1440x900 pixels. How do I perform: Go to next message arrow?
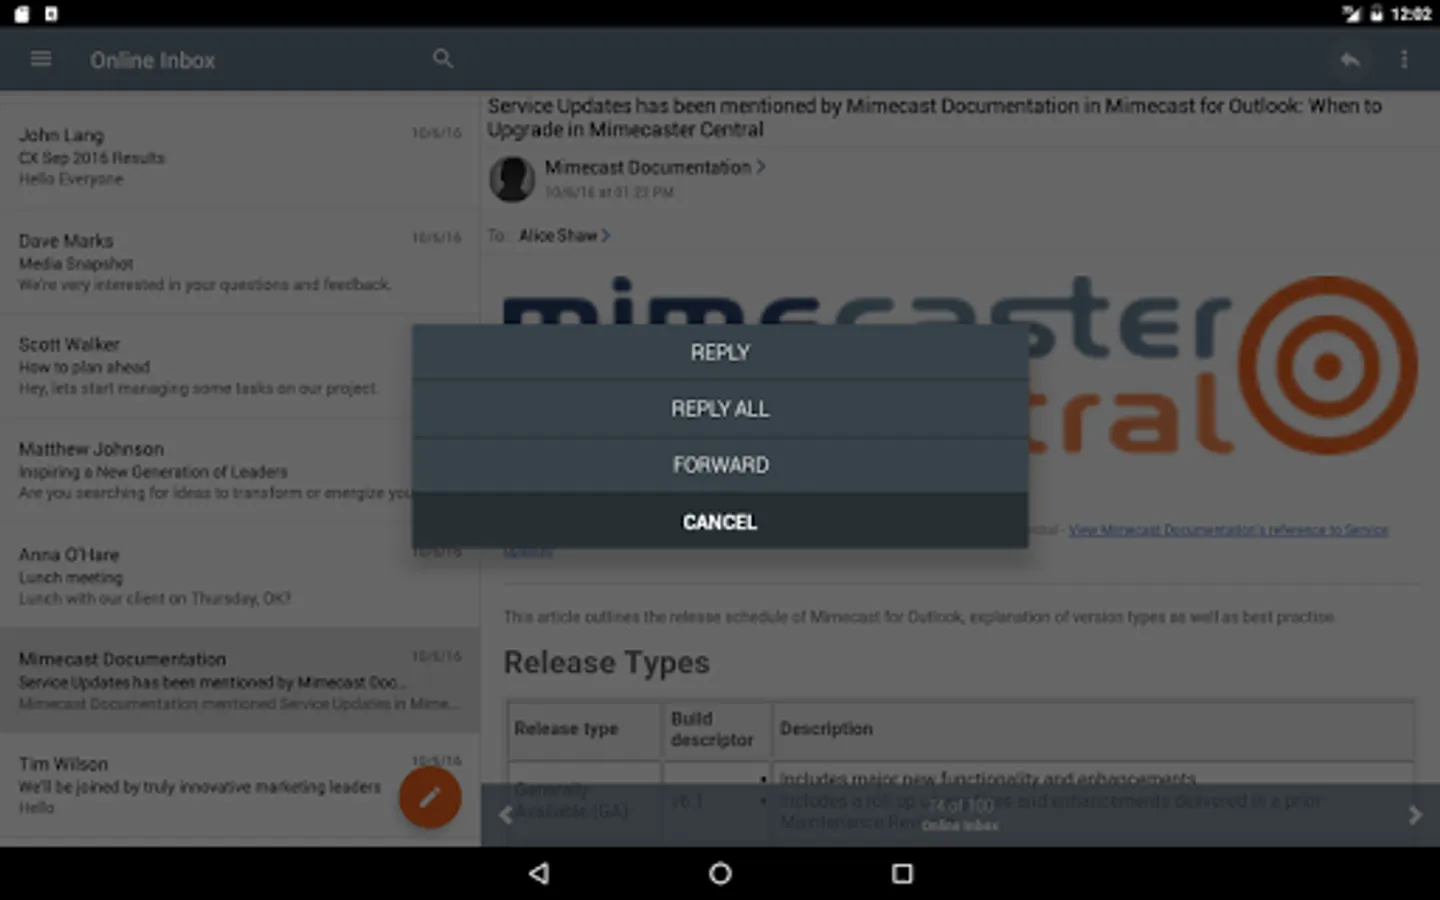[x=1414, y=815]
